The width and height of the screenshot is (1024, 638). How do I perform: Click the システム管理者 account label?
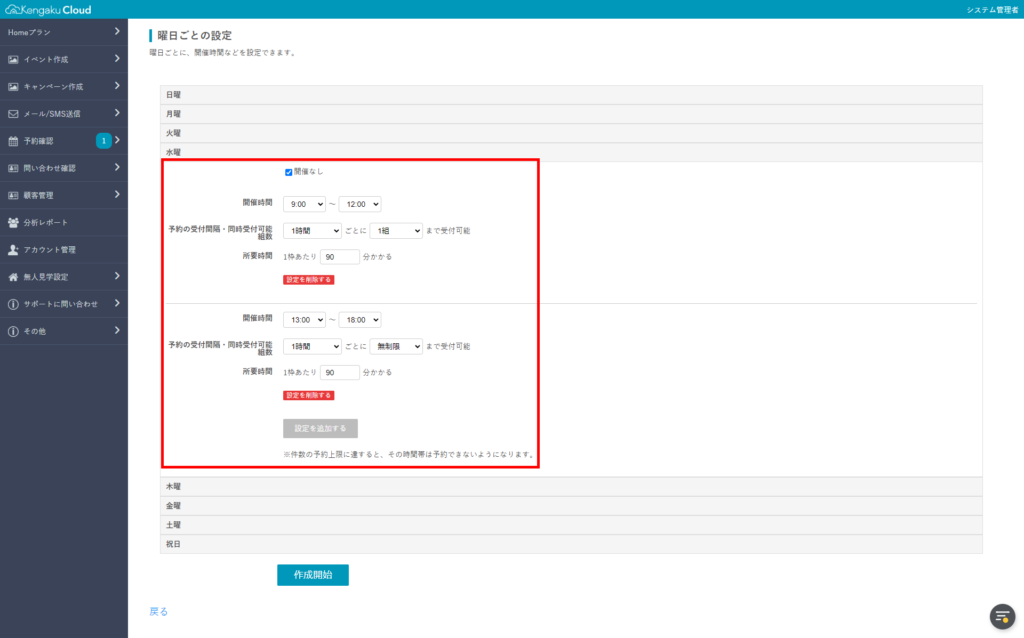(992, 10)
